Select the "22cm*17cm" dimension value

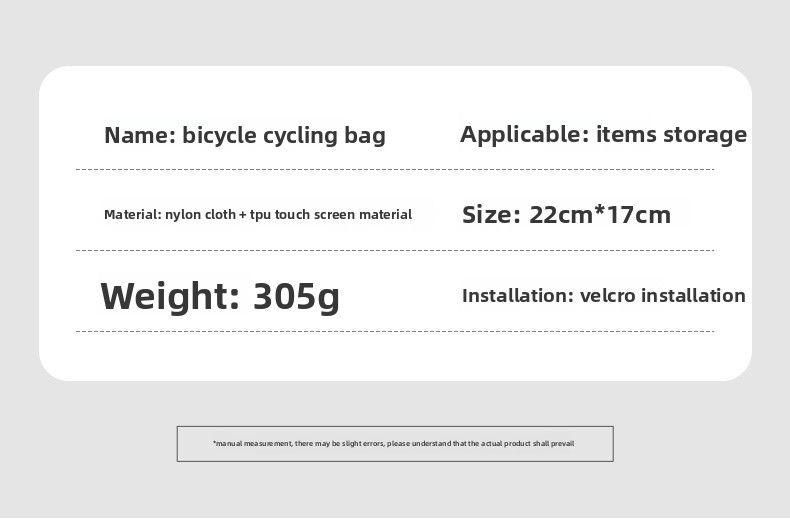(599, 215)
